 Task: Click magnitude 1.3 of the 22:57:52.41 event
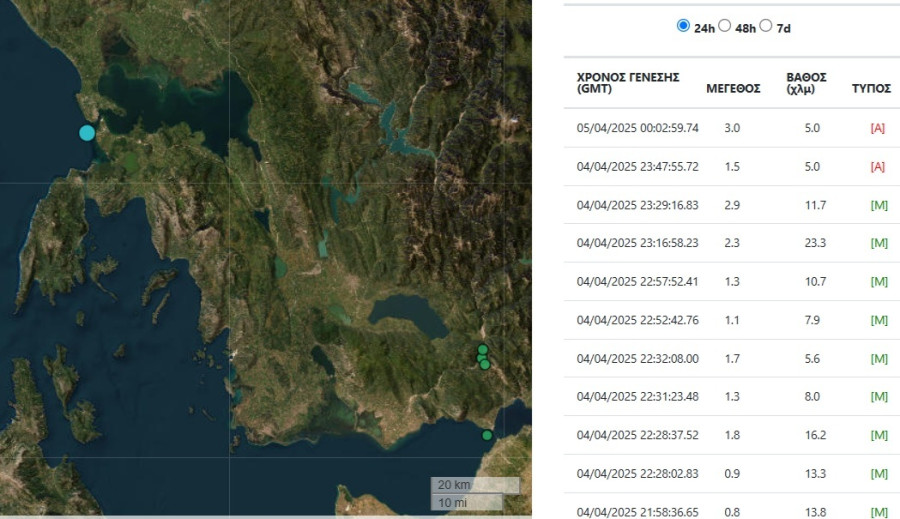[732, 281]
